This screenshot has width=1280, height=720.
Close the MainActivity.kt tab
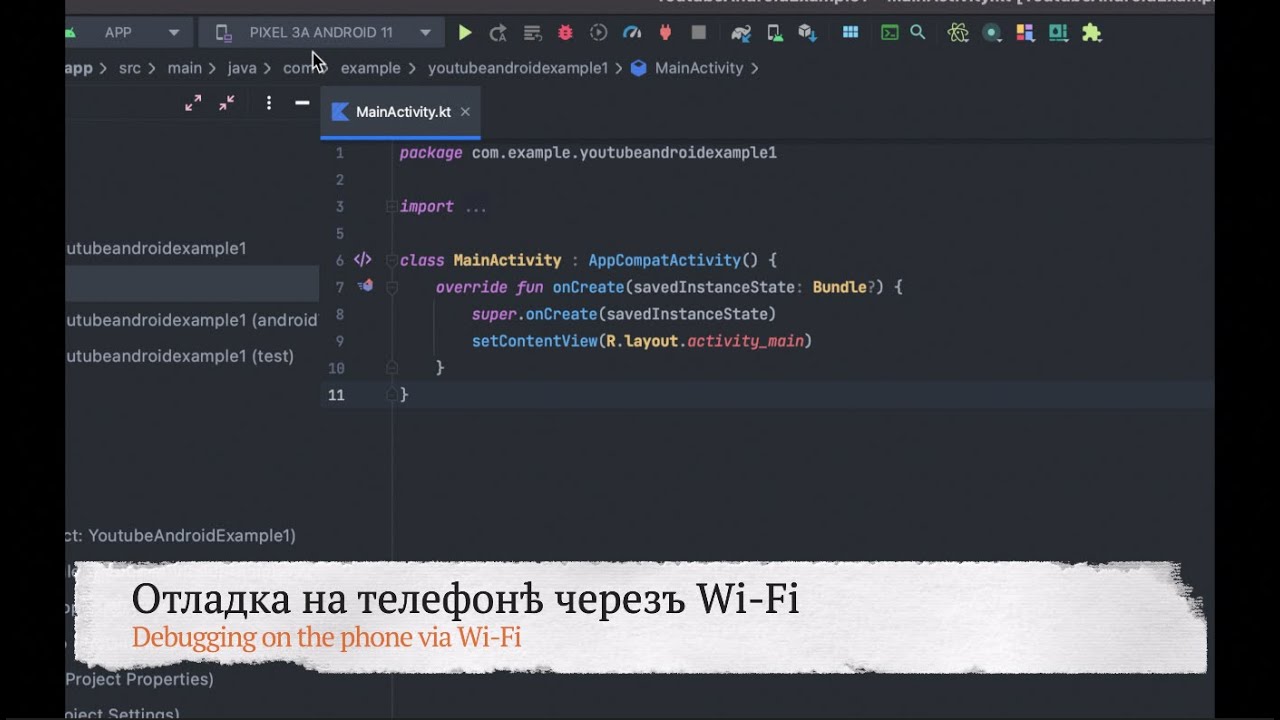tap(465, 112)
